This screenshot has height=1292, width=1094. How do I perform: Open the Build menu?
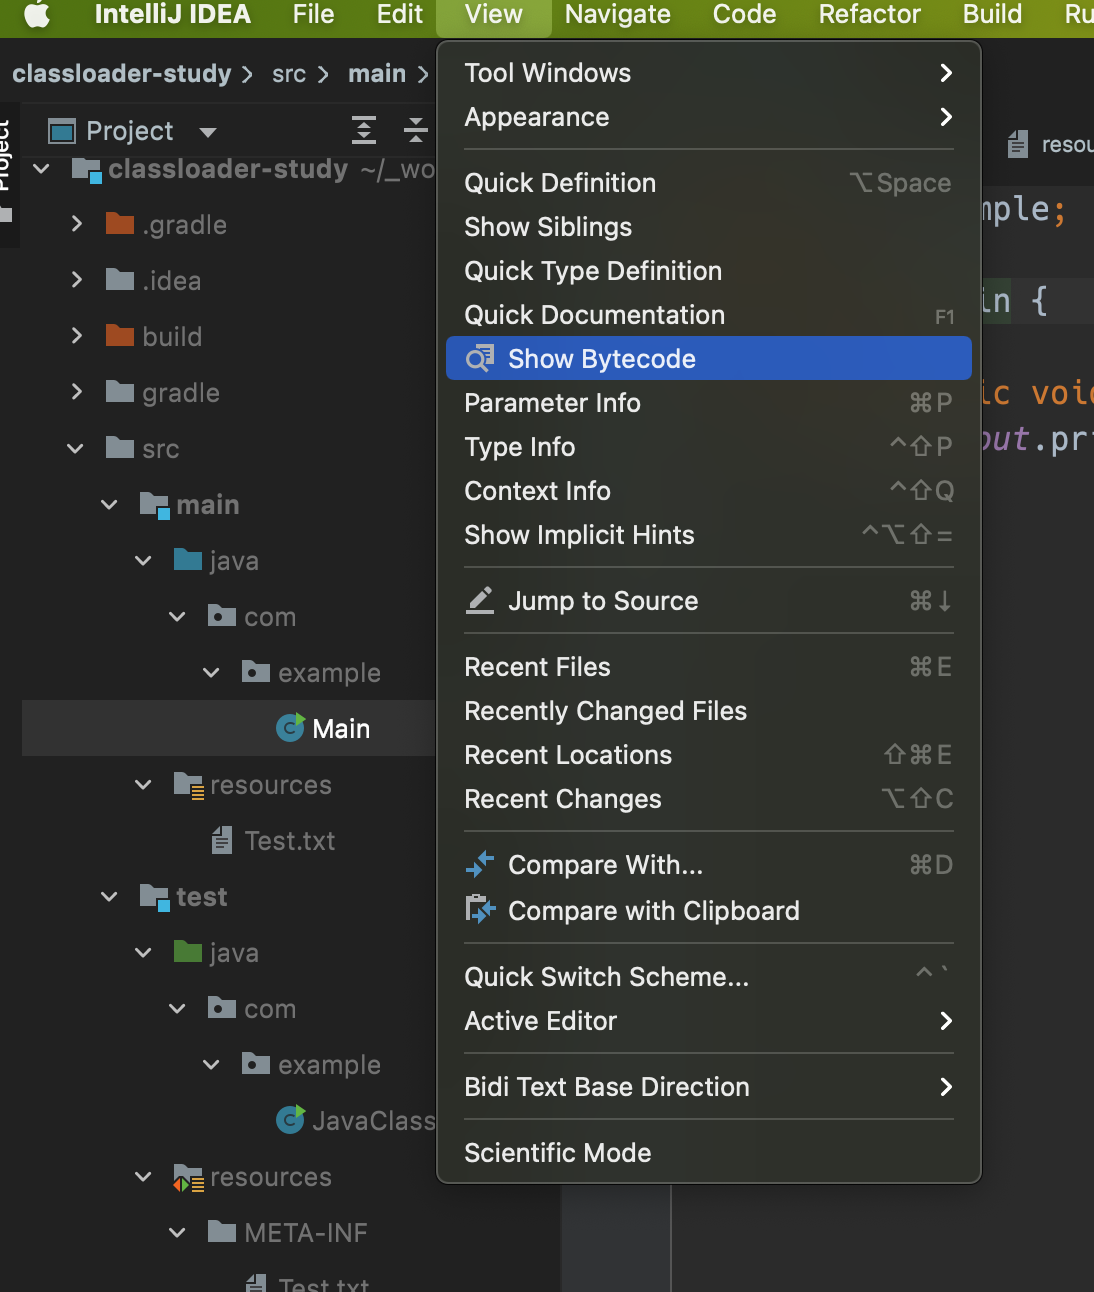992,14
